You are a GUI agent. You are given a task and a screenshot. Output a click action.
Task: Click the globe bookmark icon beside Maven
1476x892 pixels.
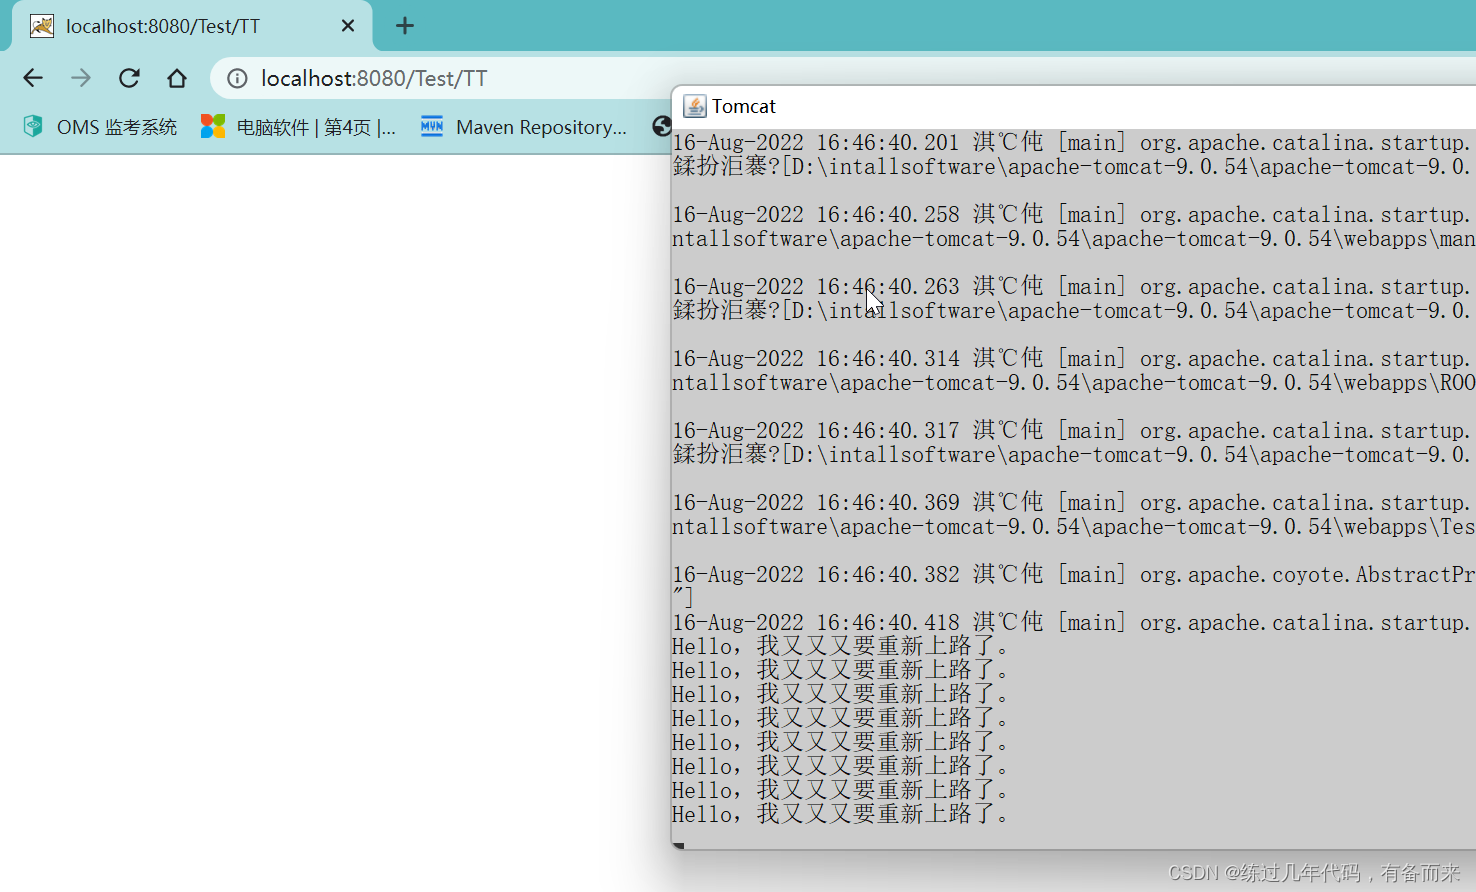tap(661, 126)
